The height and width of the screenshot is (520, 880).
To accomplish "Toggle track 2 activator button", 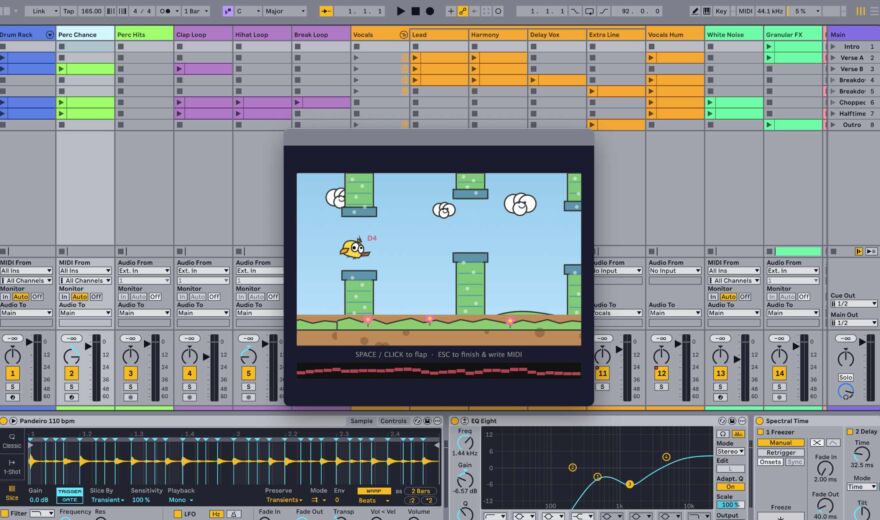I will click(x=71, y=373).
